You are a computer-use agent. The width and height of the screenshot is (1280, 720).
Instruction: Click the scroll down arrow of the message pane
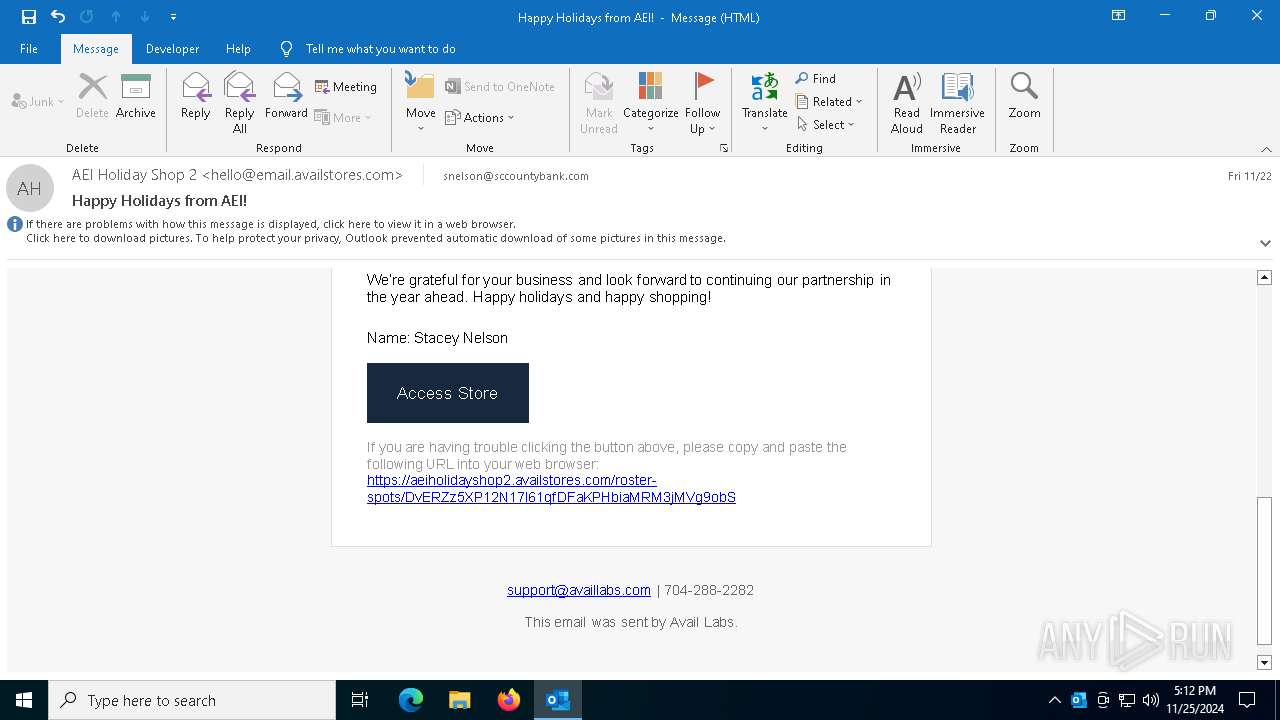click(x=1264, y=662)
